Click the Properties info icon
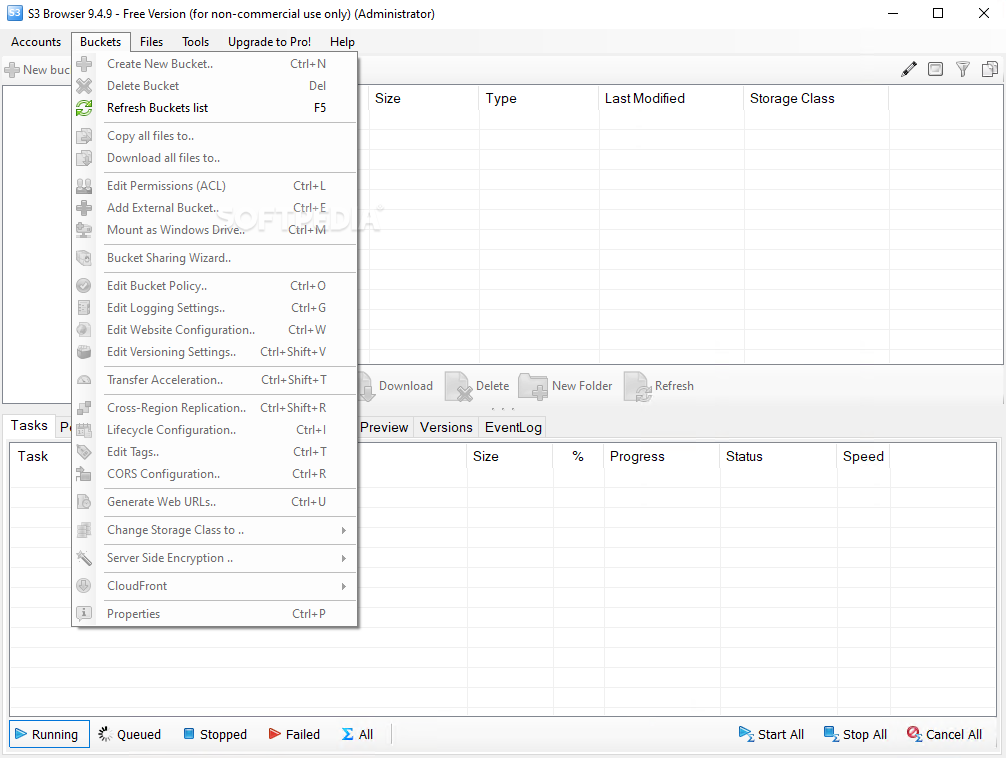 pyautogui.click(x=84, y=614)
